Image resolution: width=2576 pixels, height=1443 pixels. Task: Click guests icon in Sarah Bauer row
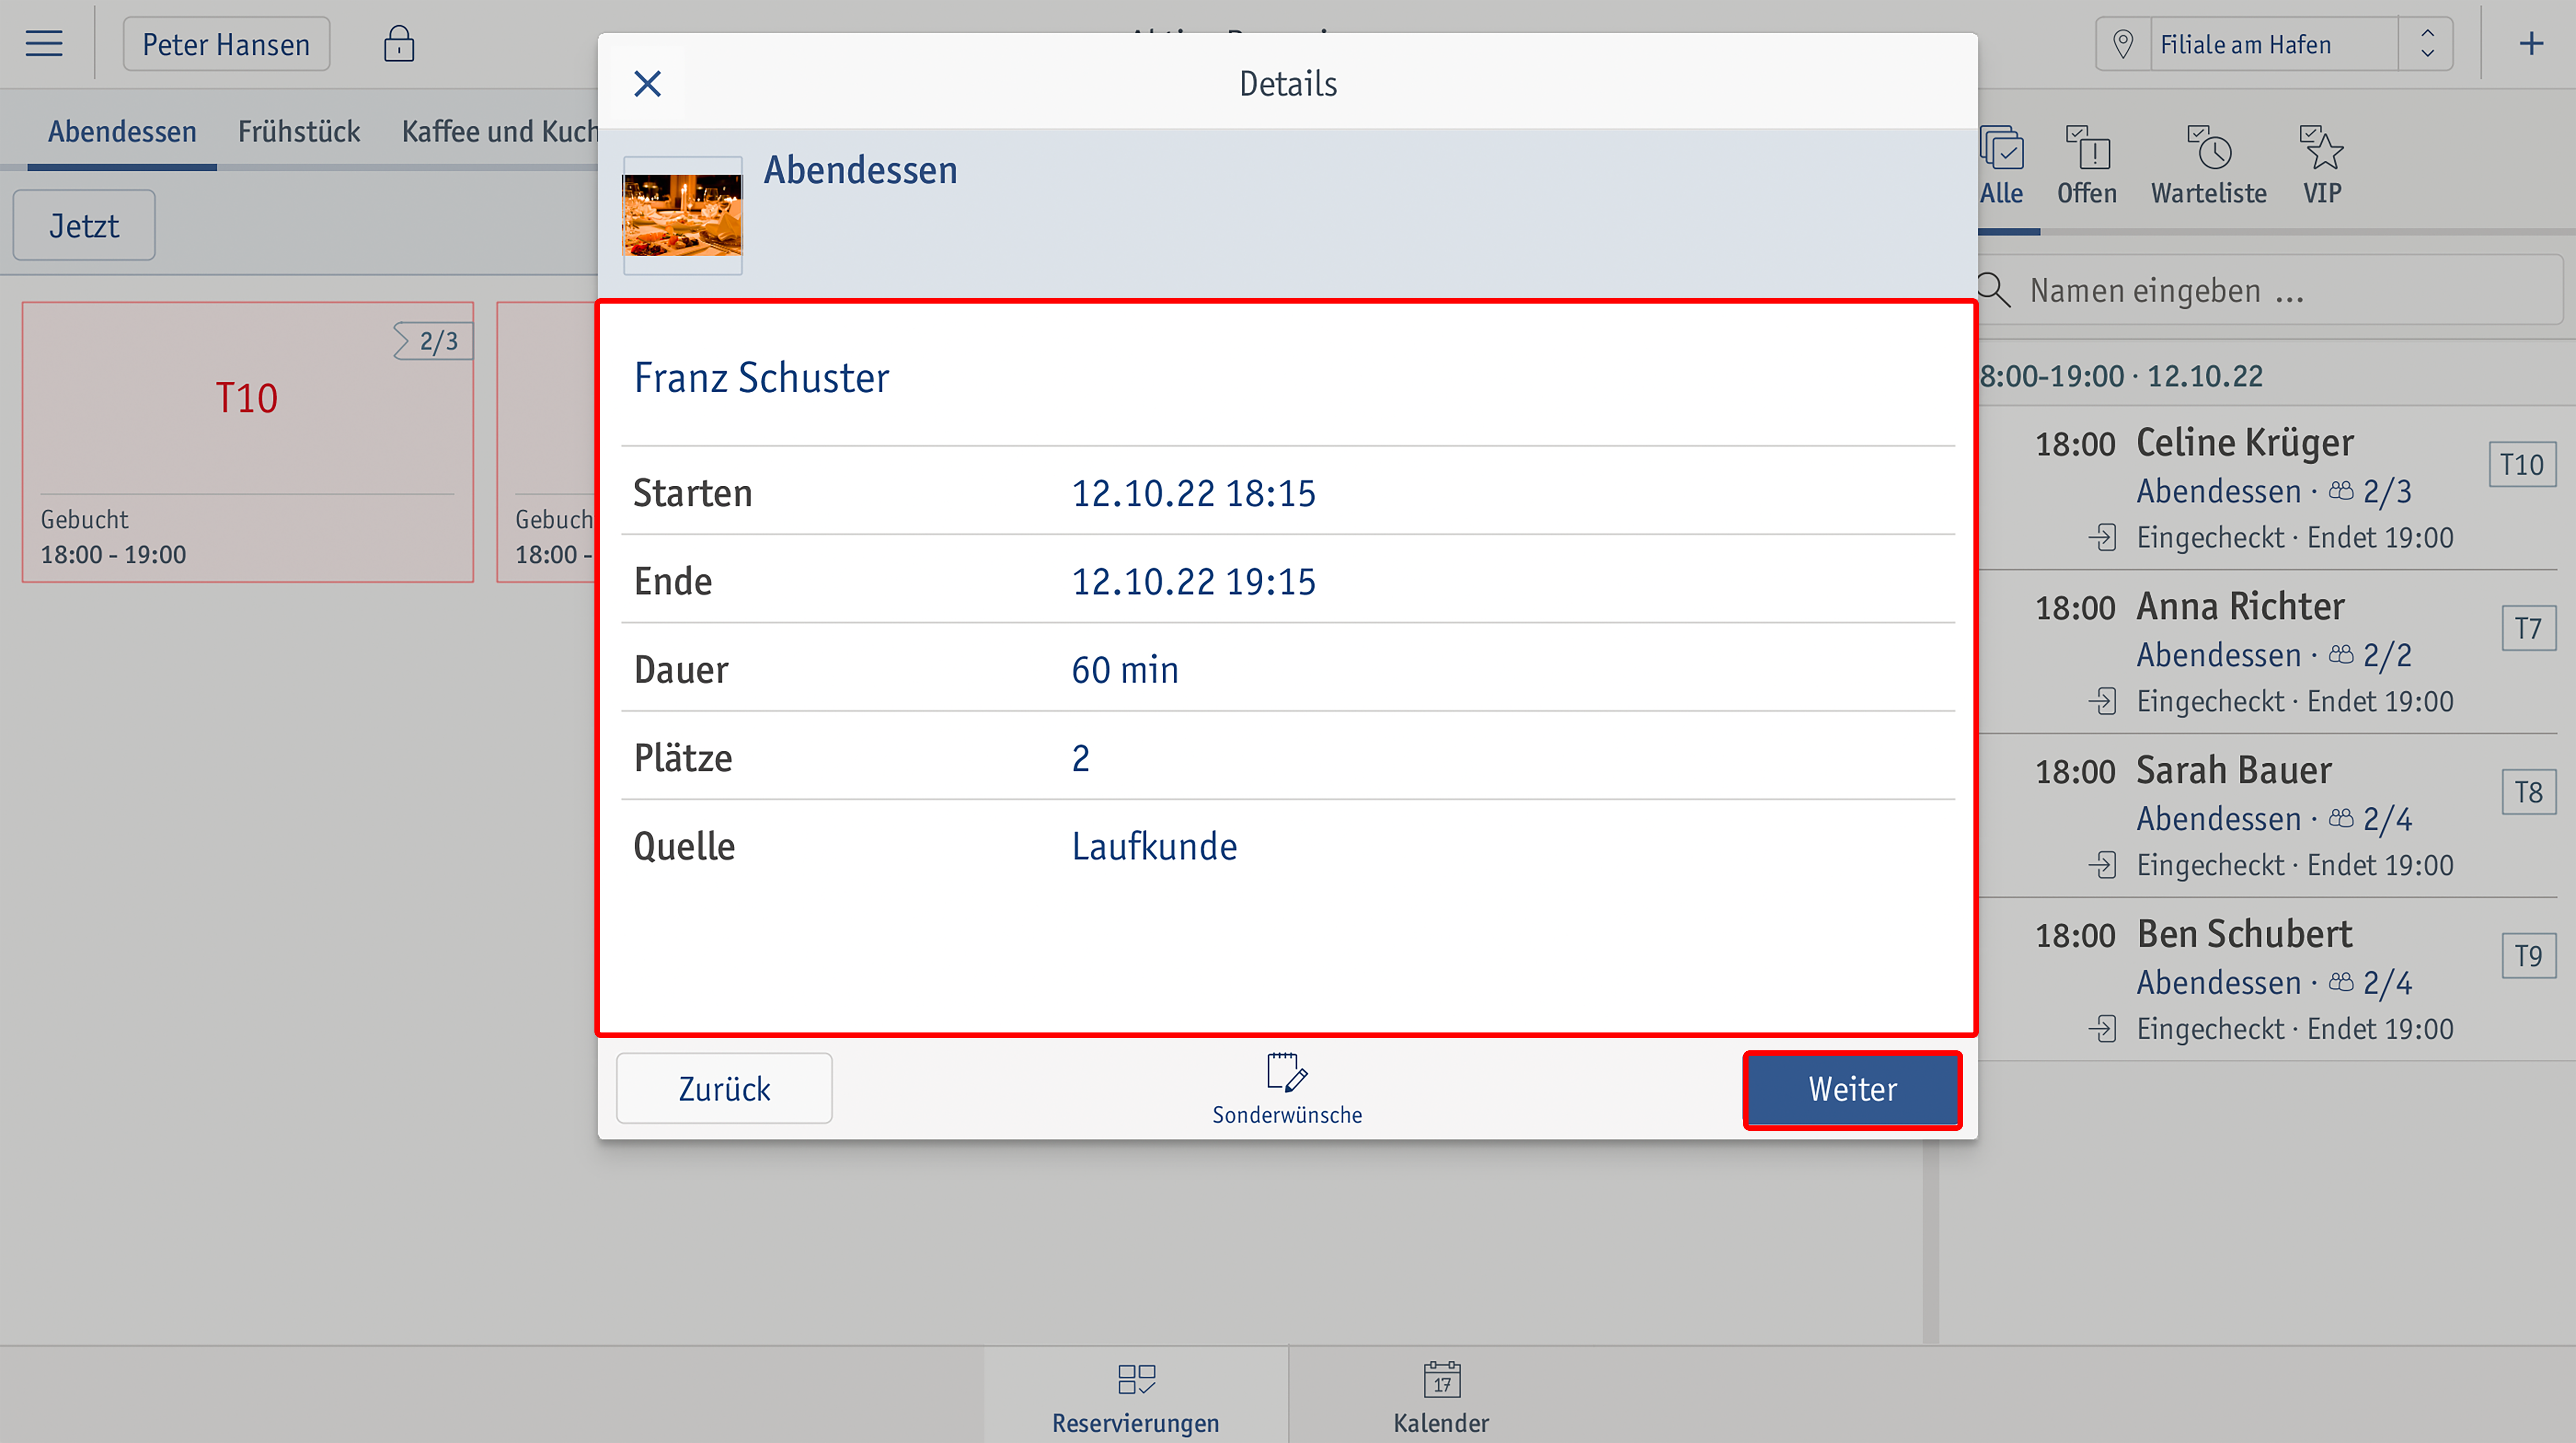(2341, 818)
